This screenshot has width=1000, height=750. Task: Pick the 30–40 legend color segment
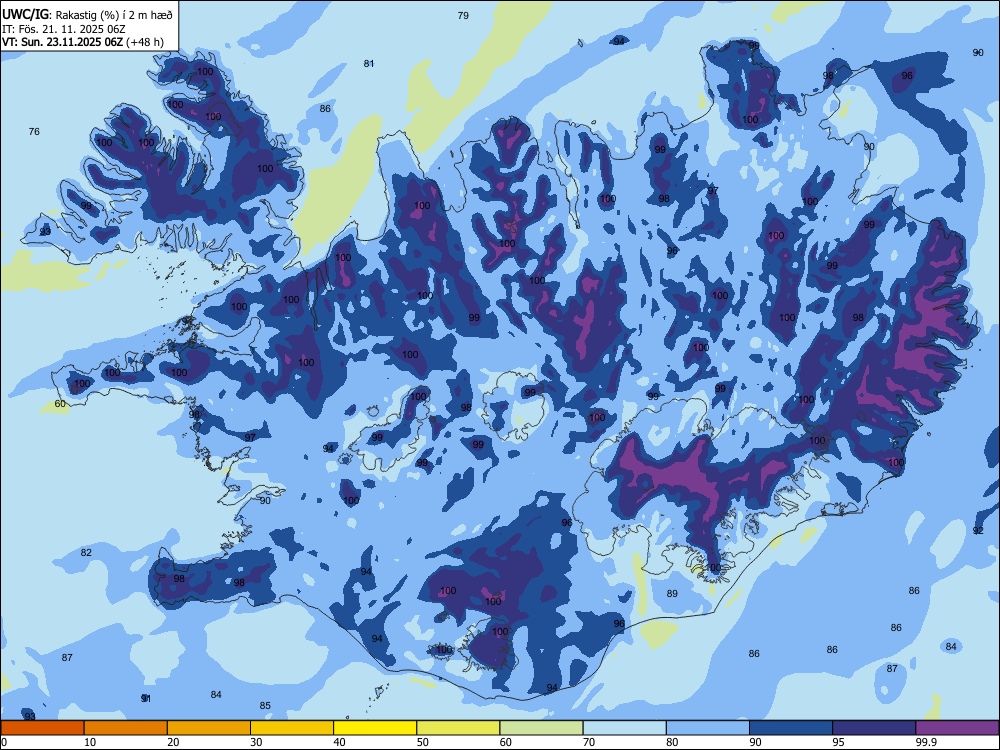tap(292, 728)
